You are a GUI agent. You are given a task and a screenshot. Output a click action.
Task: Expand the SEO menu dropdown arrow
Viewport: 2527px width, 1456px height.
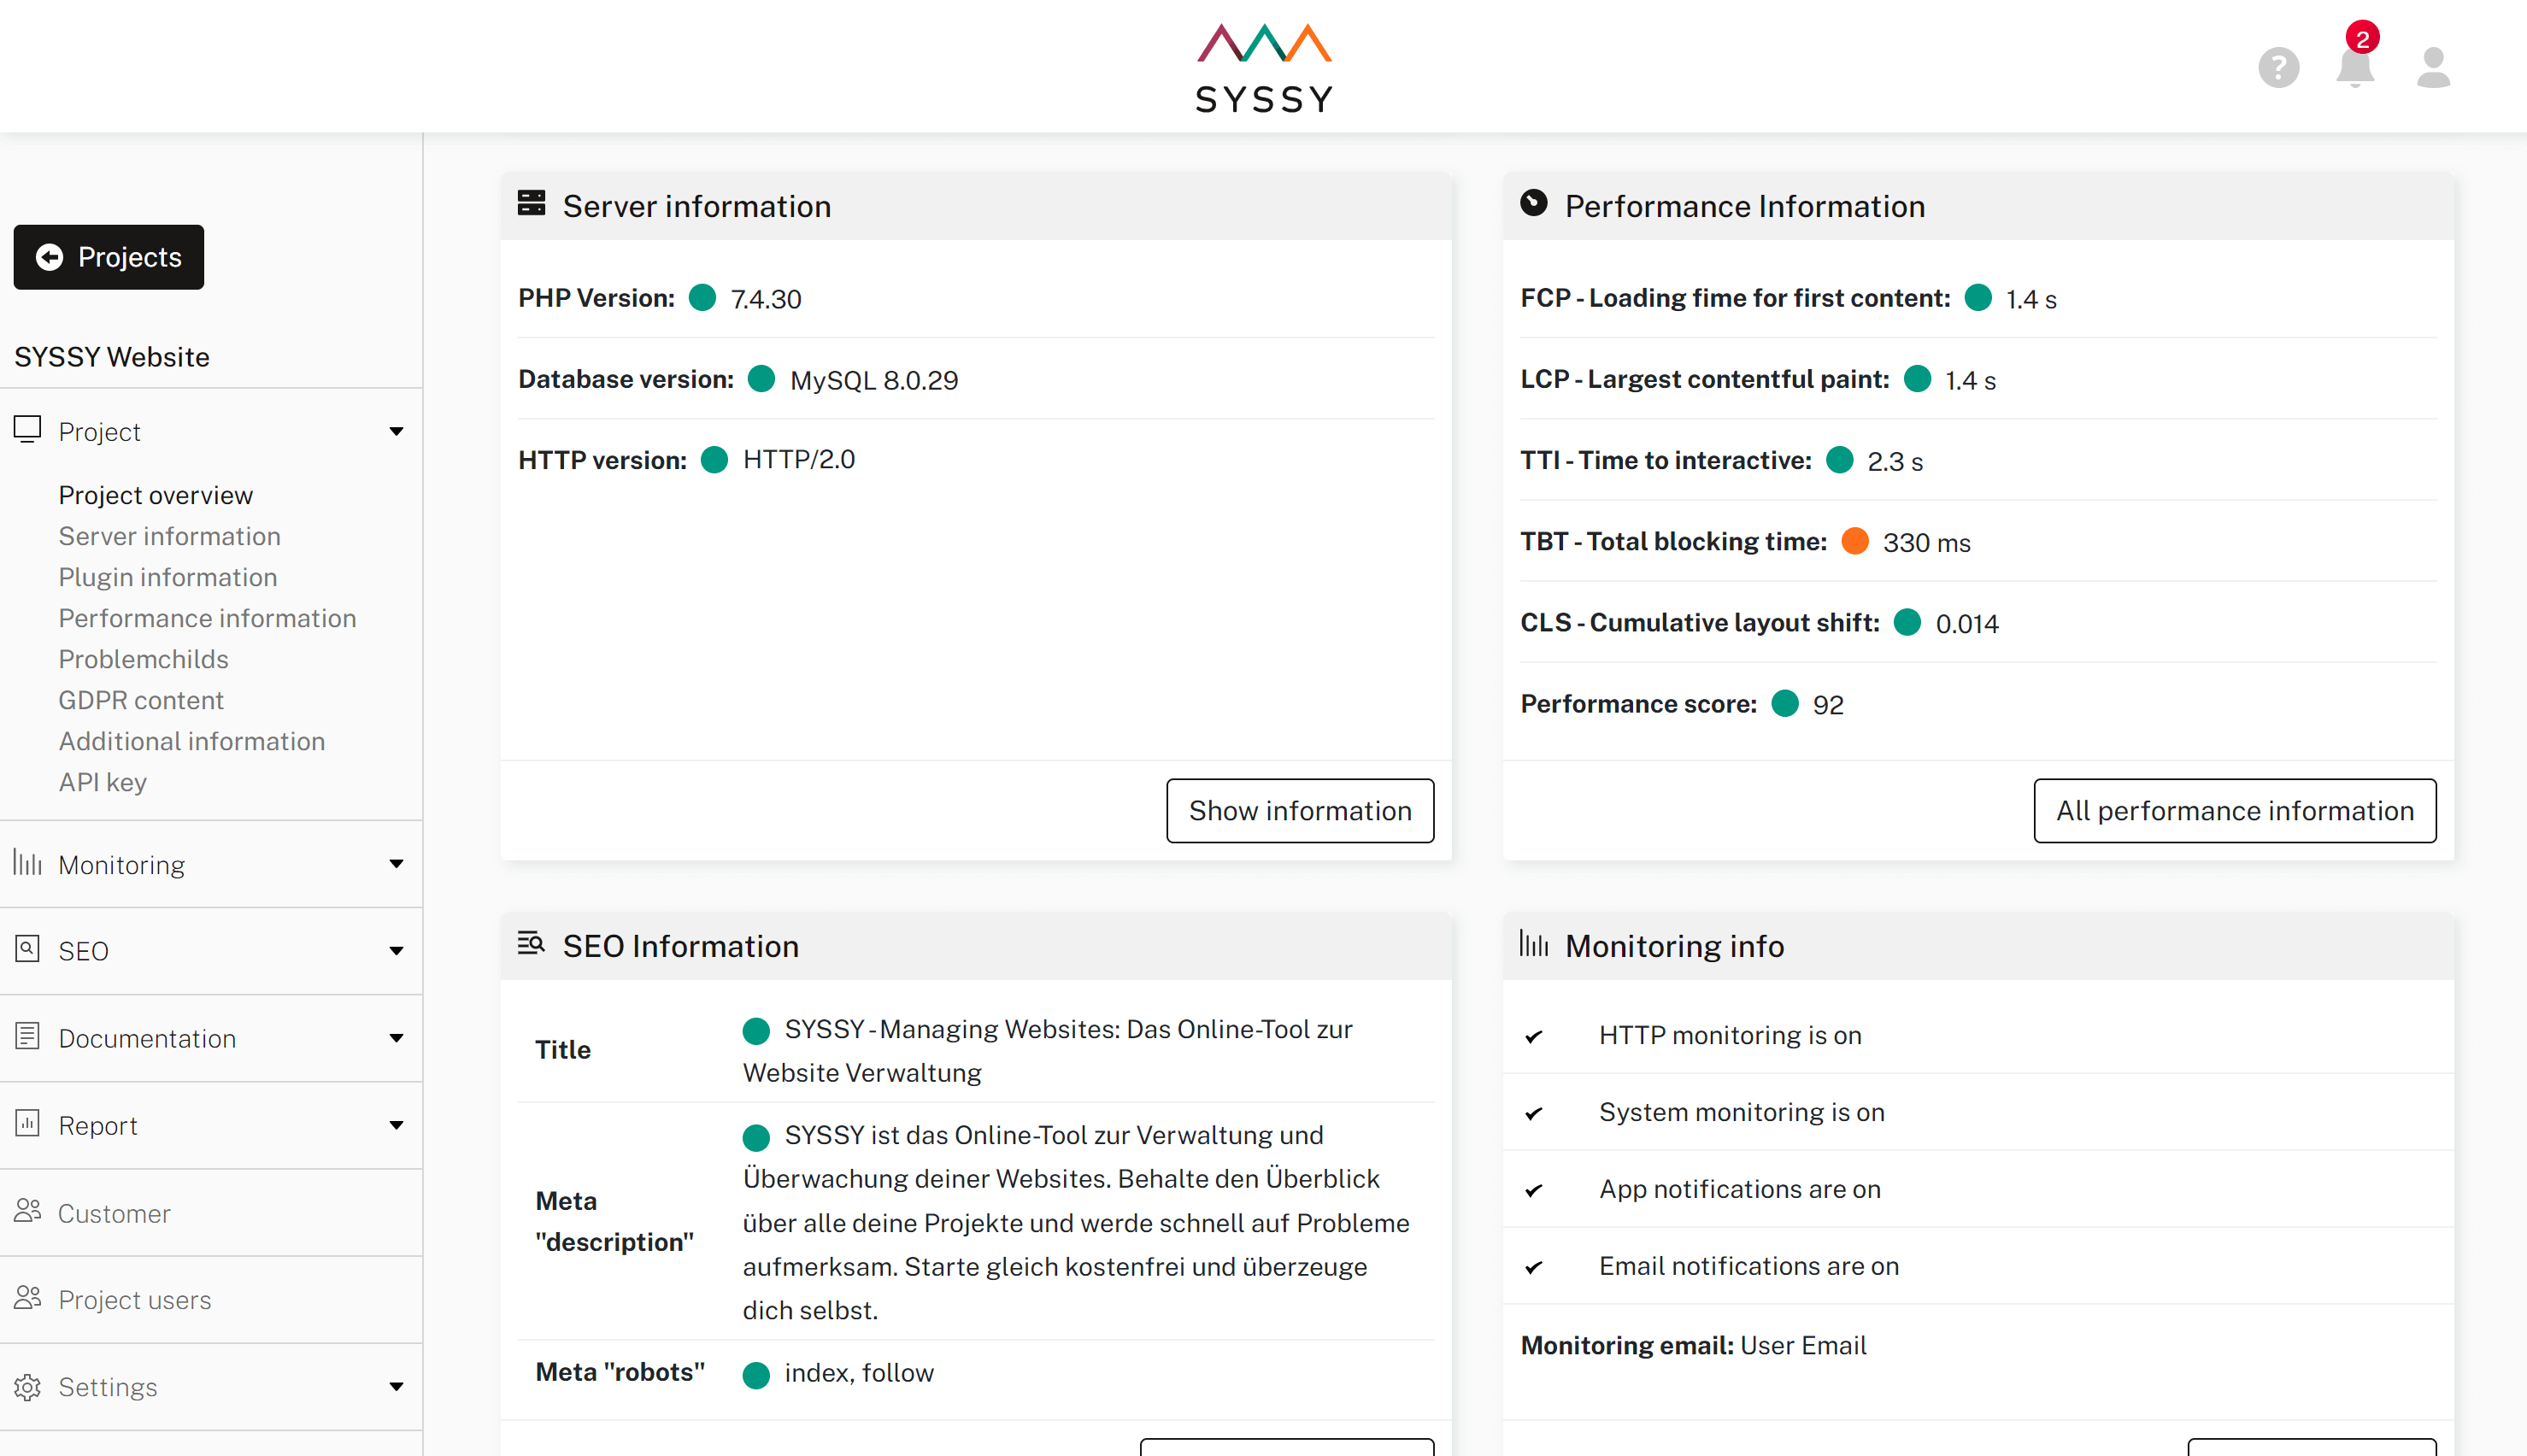pos(396,950)
